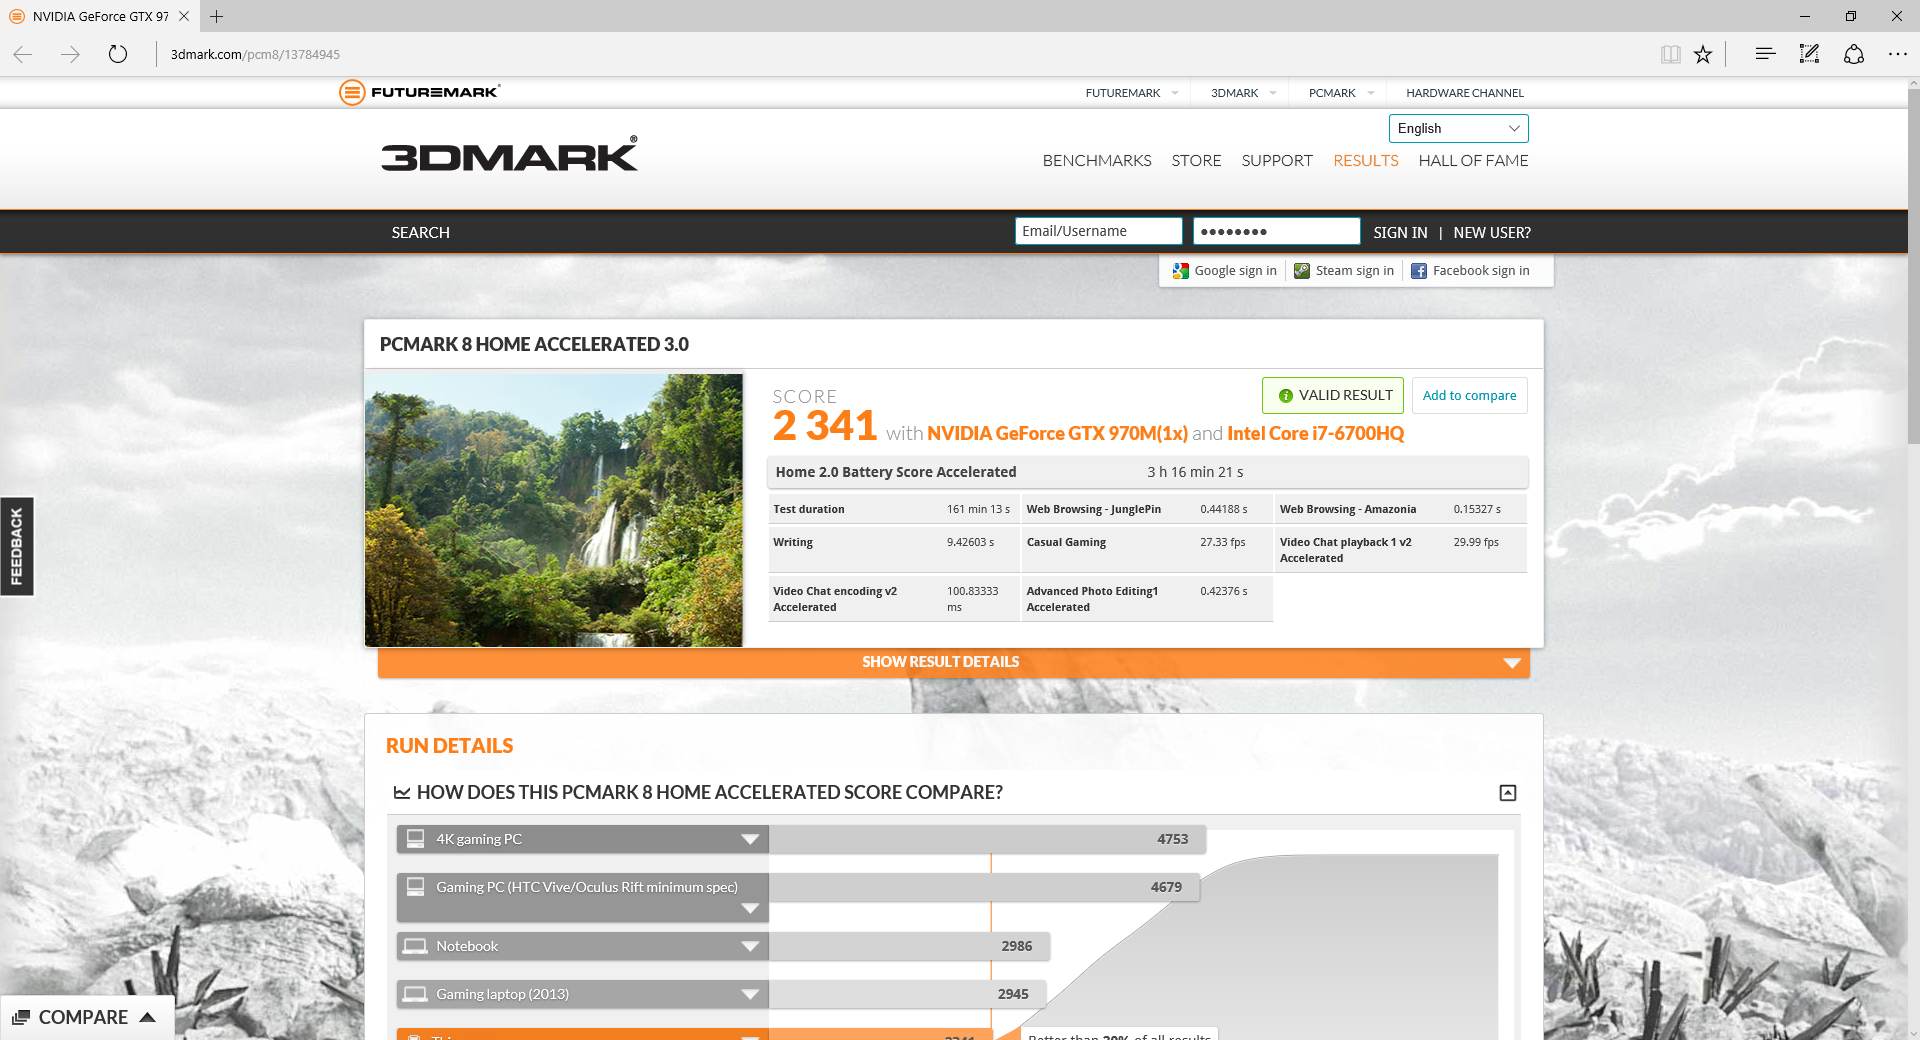This screenshot has width=1920, height=1040.
Task: Click the 2945 score bar
Action: tap(907, 994)
